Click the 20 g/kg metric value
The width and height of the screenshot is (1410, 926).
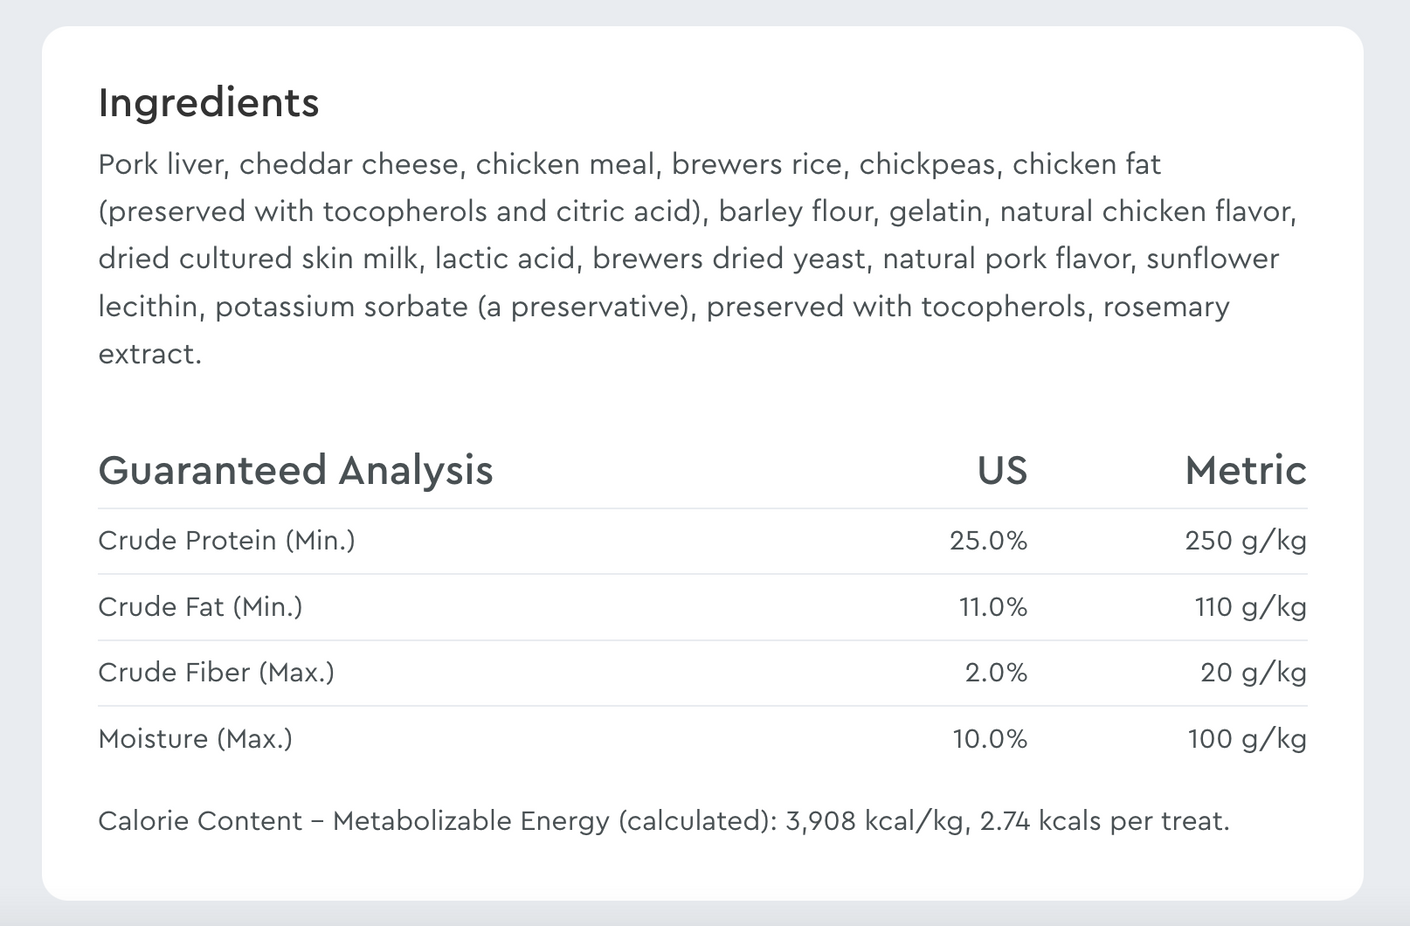pyautogui.click(x=1253, y=672)
